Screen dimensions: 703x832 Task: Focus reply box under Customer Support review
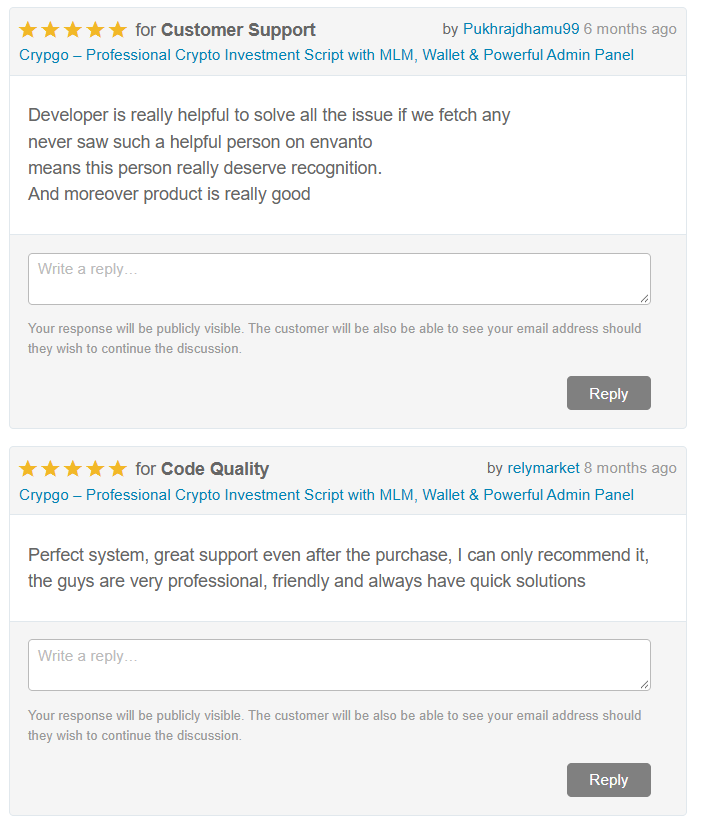[x=340, y=279]
